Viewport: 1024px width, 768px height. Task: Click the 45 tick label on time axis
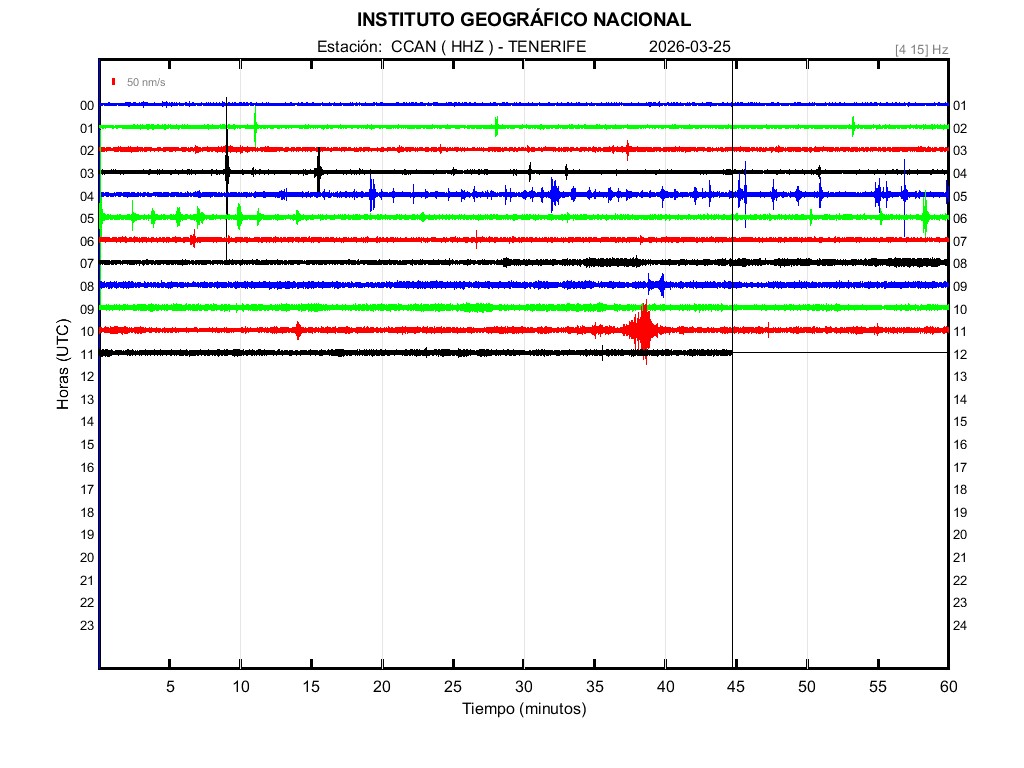point(736,687)
